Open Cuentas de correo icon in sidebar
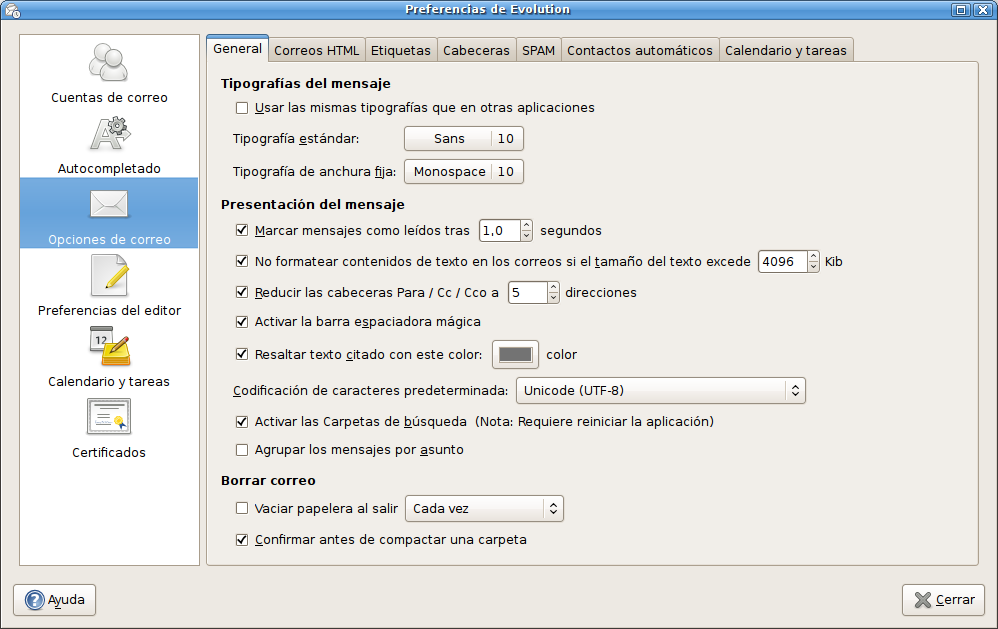 coord(109,62)
